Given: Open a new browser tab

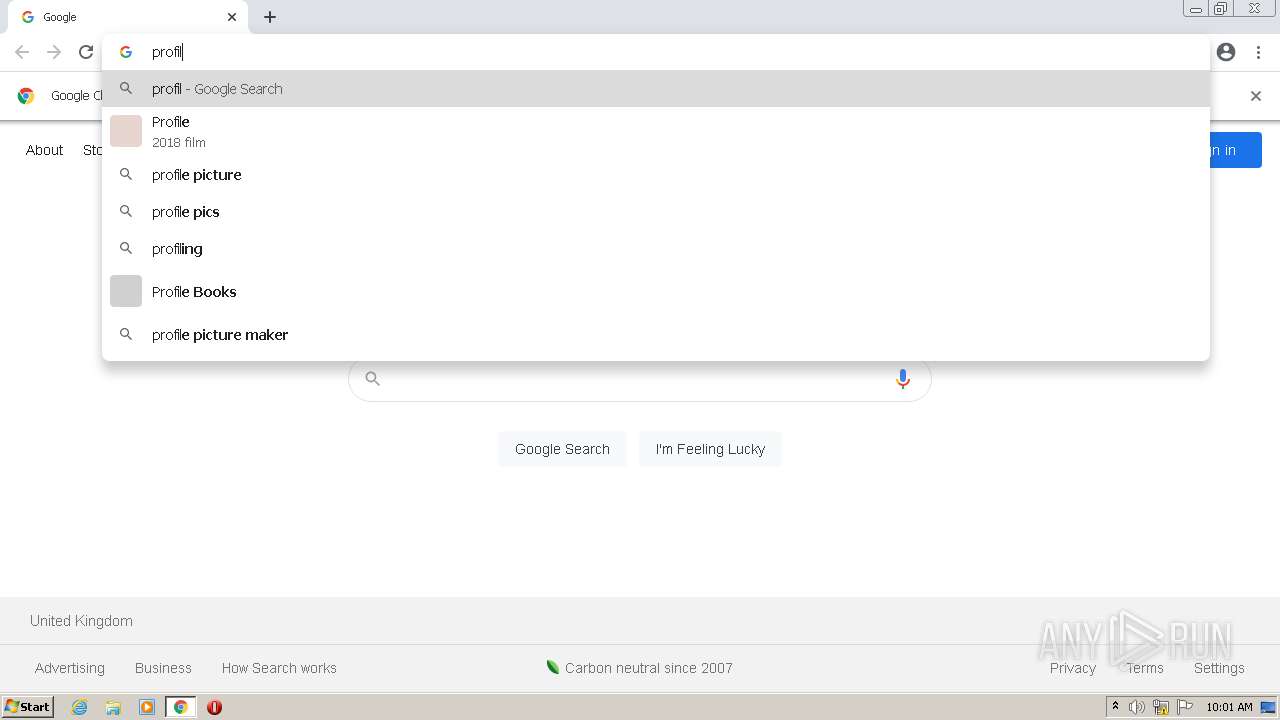Looking at the screenshot, I should (x=270, y=17).
